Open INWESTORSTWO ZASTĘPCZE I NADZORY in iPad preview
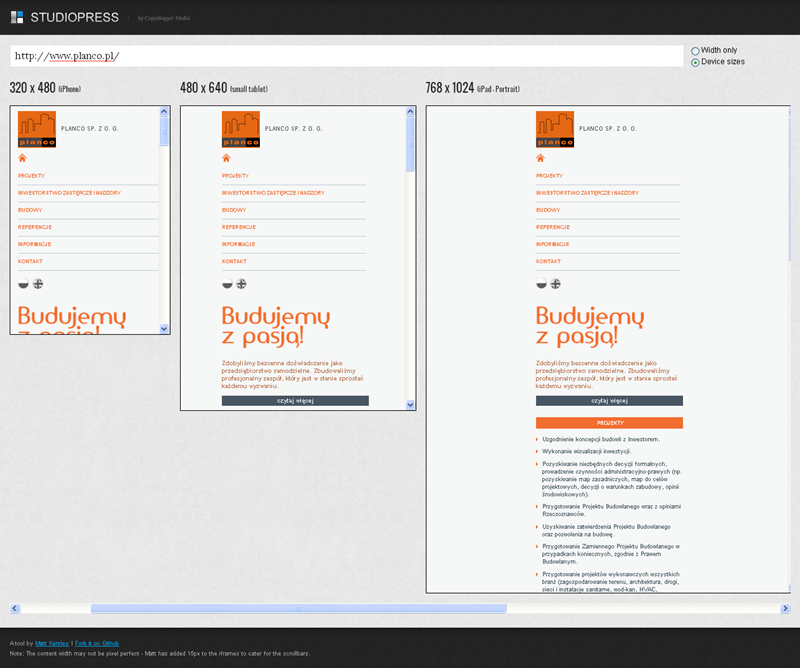The image size is (800, 668). 587,193
